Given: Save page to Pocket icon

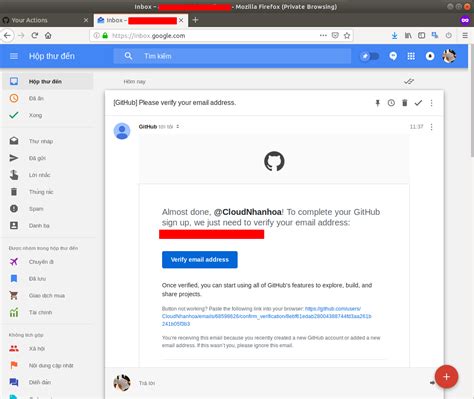Looking at the screenshot, I should pos(335,35).
